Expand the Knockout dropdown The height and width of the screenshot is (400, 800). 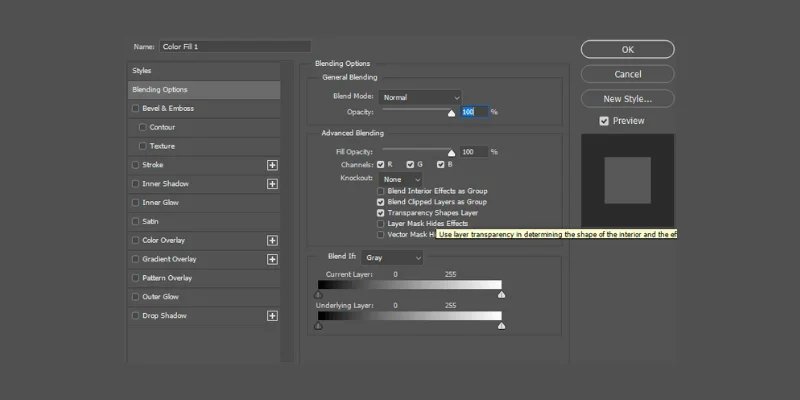pos(400,178)
